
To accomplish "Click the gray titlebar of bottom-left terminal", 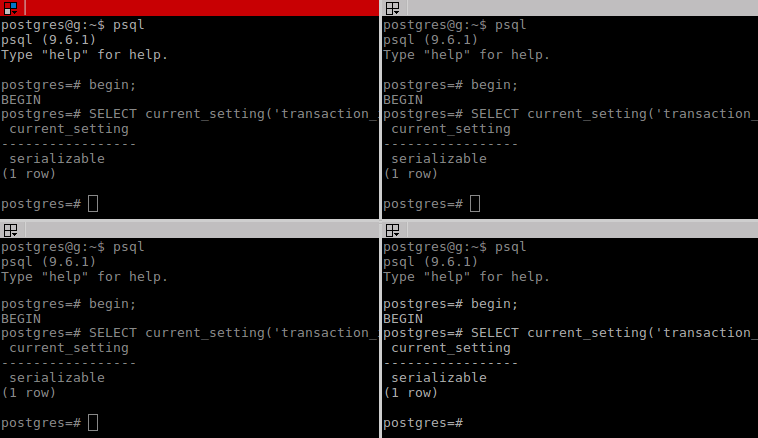I will point(202,230).
